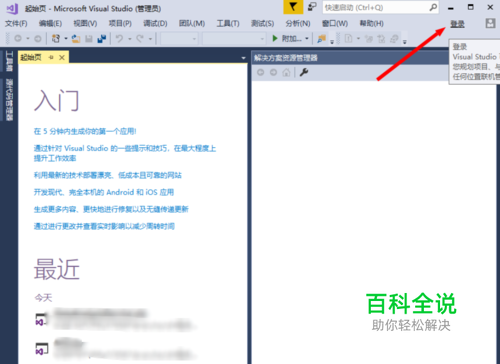Click the feedback icon beside Quick Launch
The width and height of the screenshot is (500, 364).
[x=312, y=7]
